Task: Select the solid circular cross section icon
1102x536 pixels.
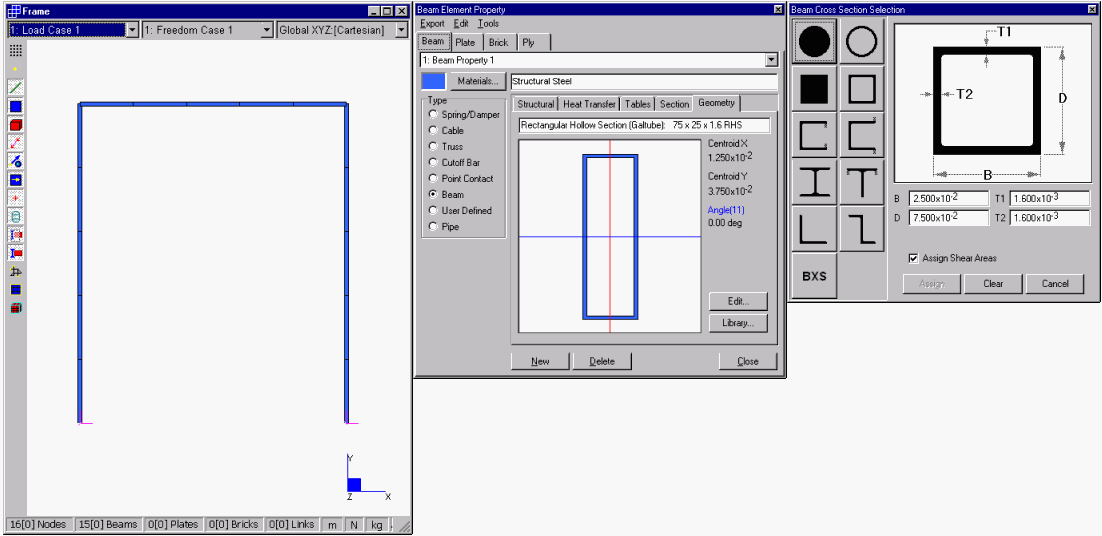Action: [x=815, y=42]
